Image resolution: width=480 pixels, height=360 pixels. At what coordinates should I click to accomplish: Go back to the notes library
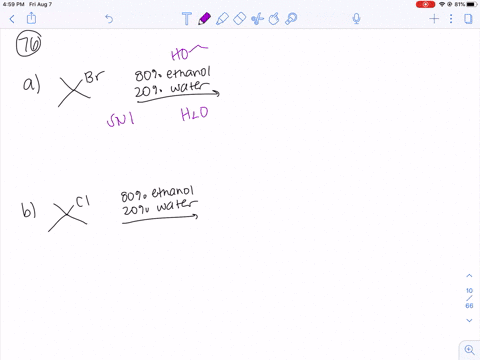click(12, 19)
